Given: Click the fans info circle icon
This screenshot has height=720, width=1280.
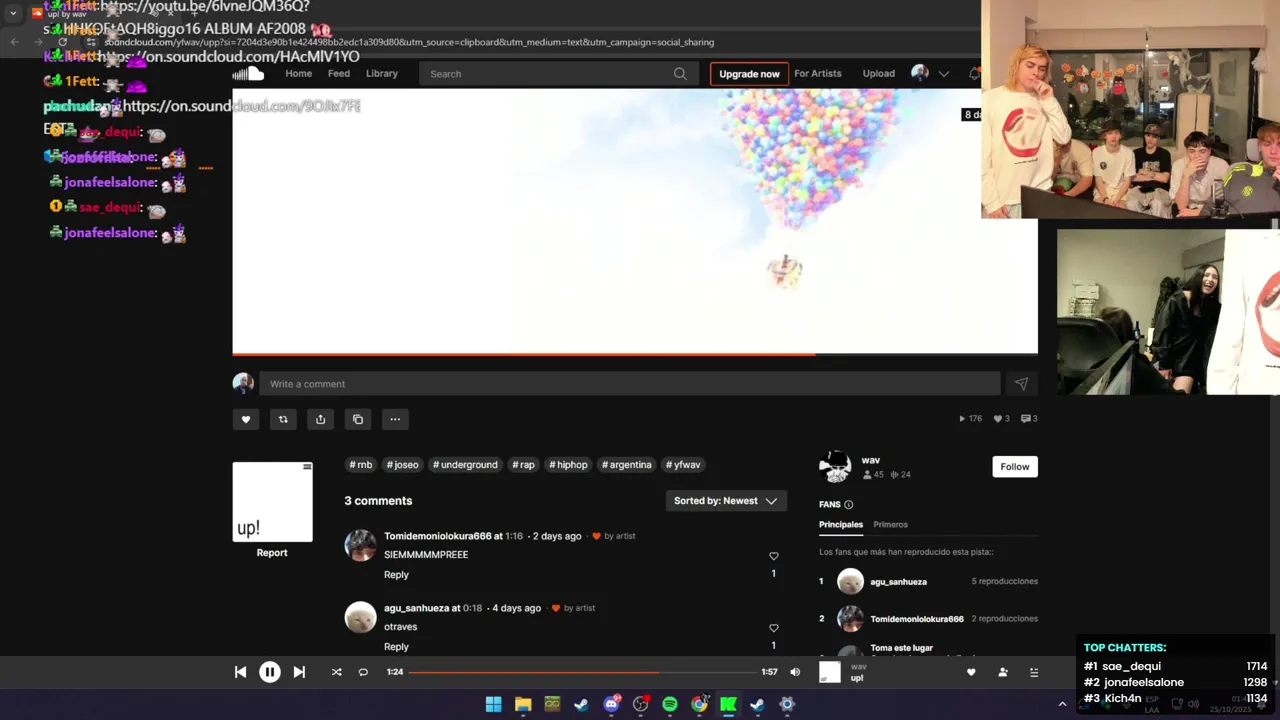Looking at the screenshot, I should click(x=849, y=505).
